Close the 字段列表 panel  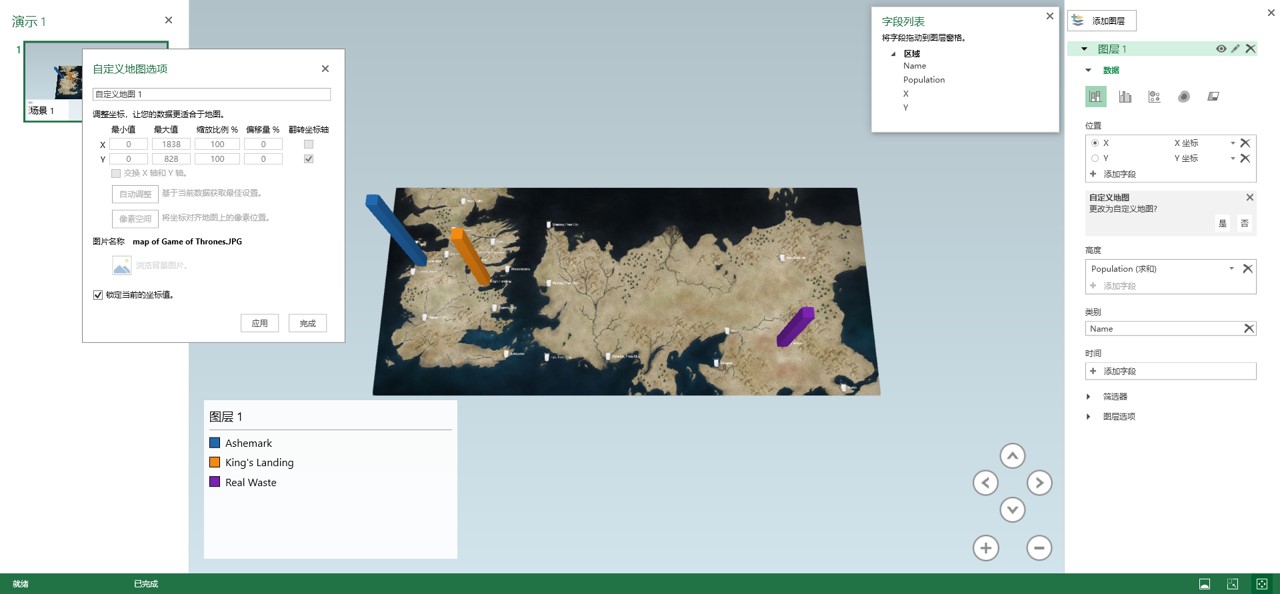pos(1049,16)
